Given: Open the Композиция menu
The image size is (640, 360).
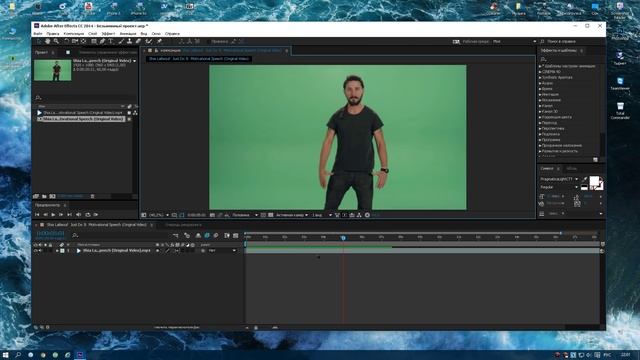Looking at the screenshot, I should pyautogui.click(x=74, y=33).
